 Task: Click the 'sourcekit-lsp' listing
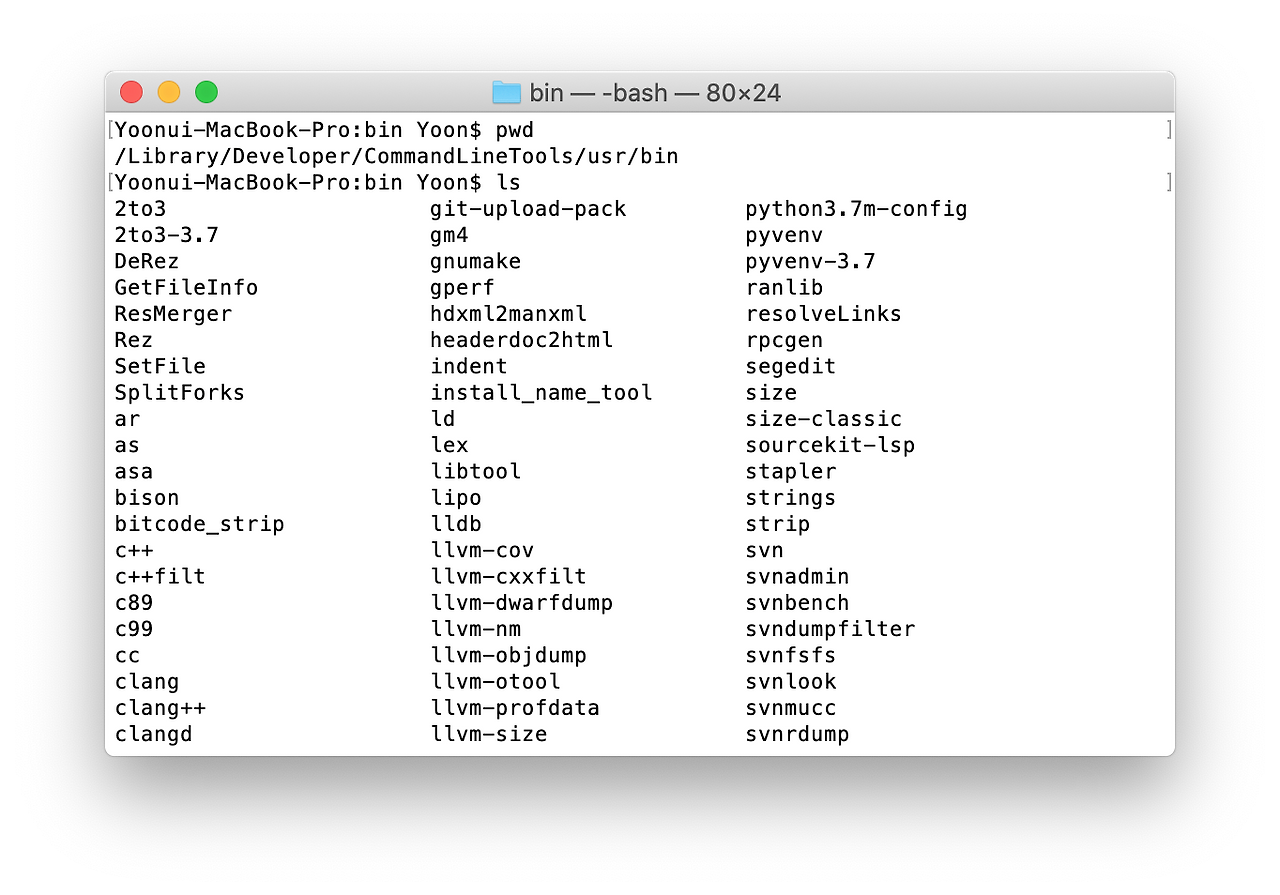point(830,445)
